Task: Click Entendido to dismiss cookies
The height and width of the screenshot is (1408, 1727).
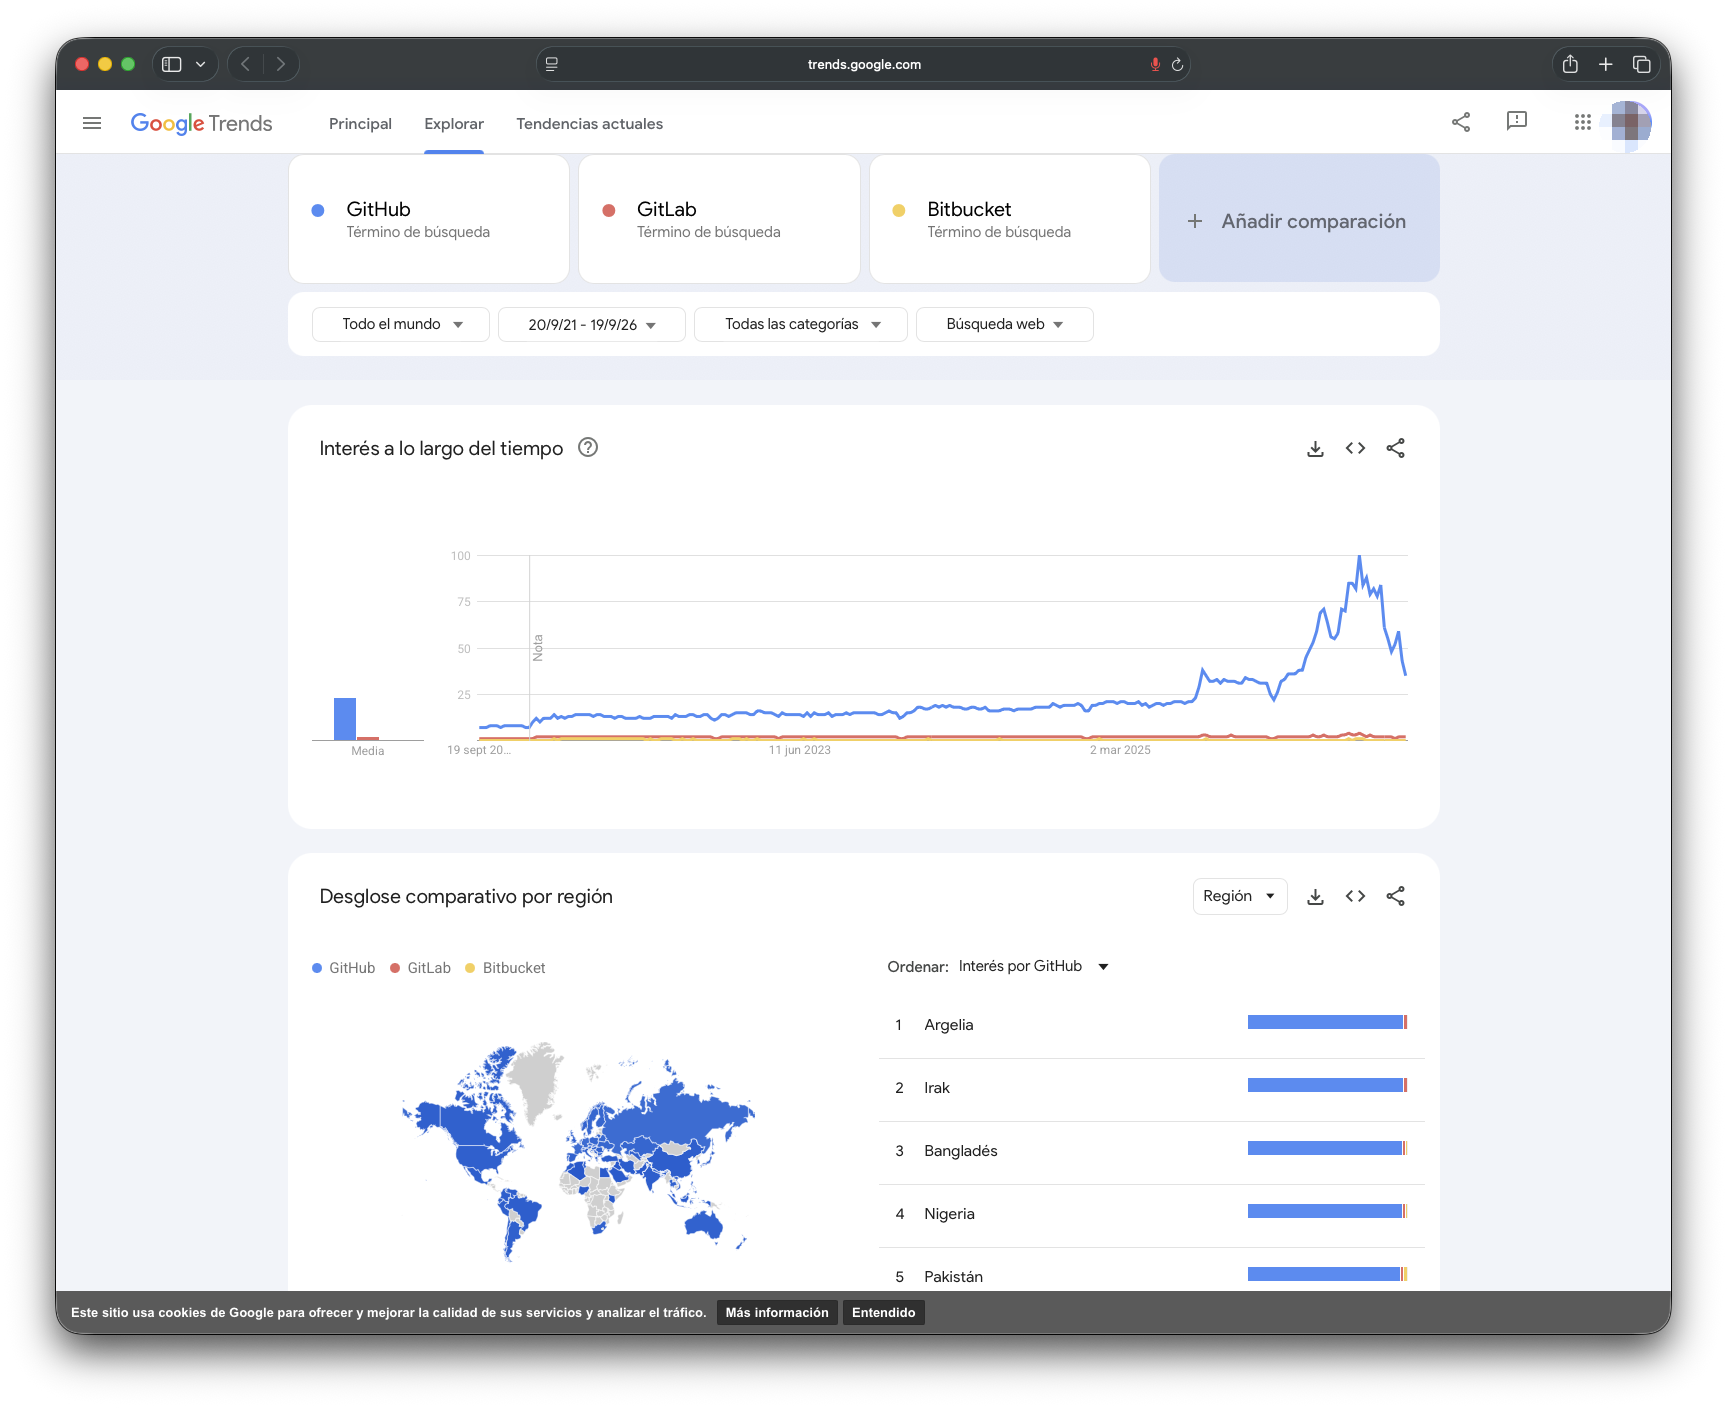Action: click(x=884, y=1313)
